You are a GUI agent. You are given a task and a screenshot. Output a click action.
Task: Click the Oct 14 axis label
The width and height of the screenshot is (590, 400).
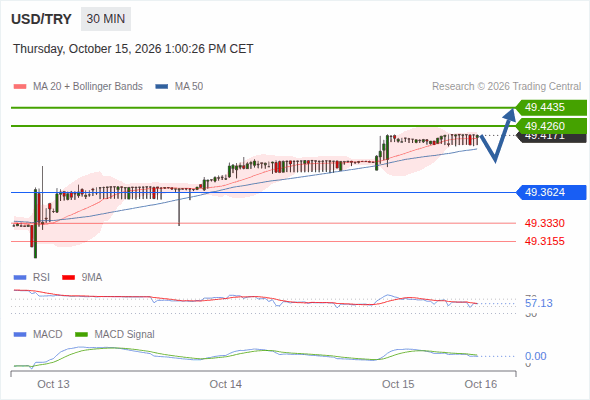coord(226,384)
